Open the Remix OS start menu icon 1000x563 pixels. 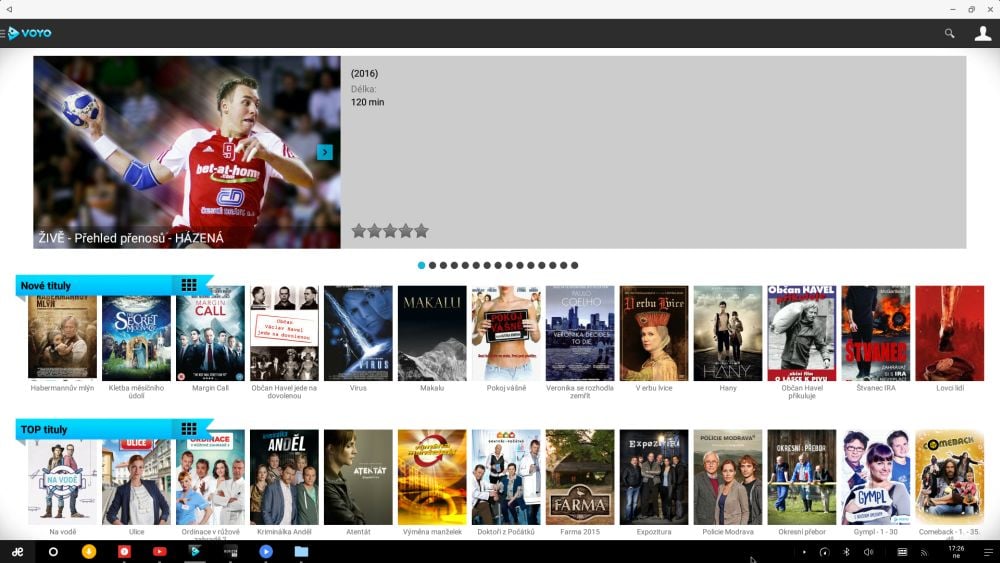click(18, 552)
